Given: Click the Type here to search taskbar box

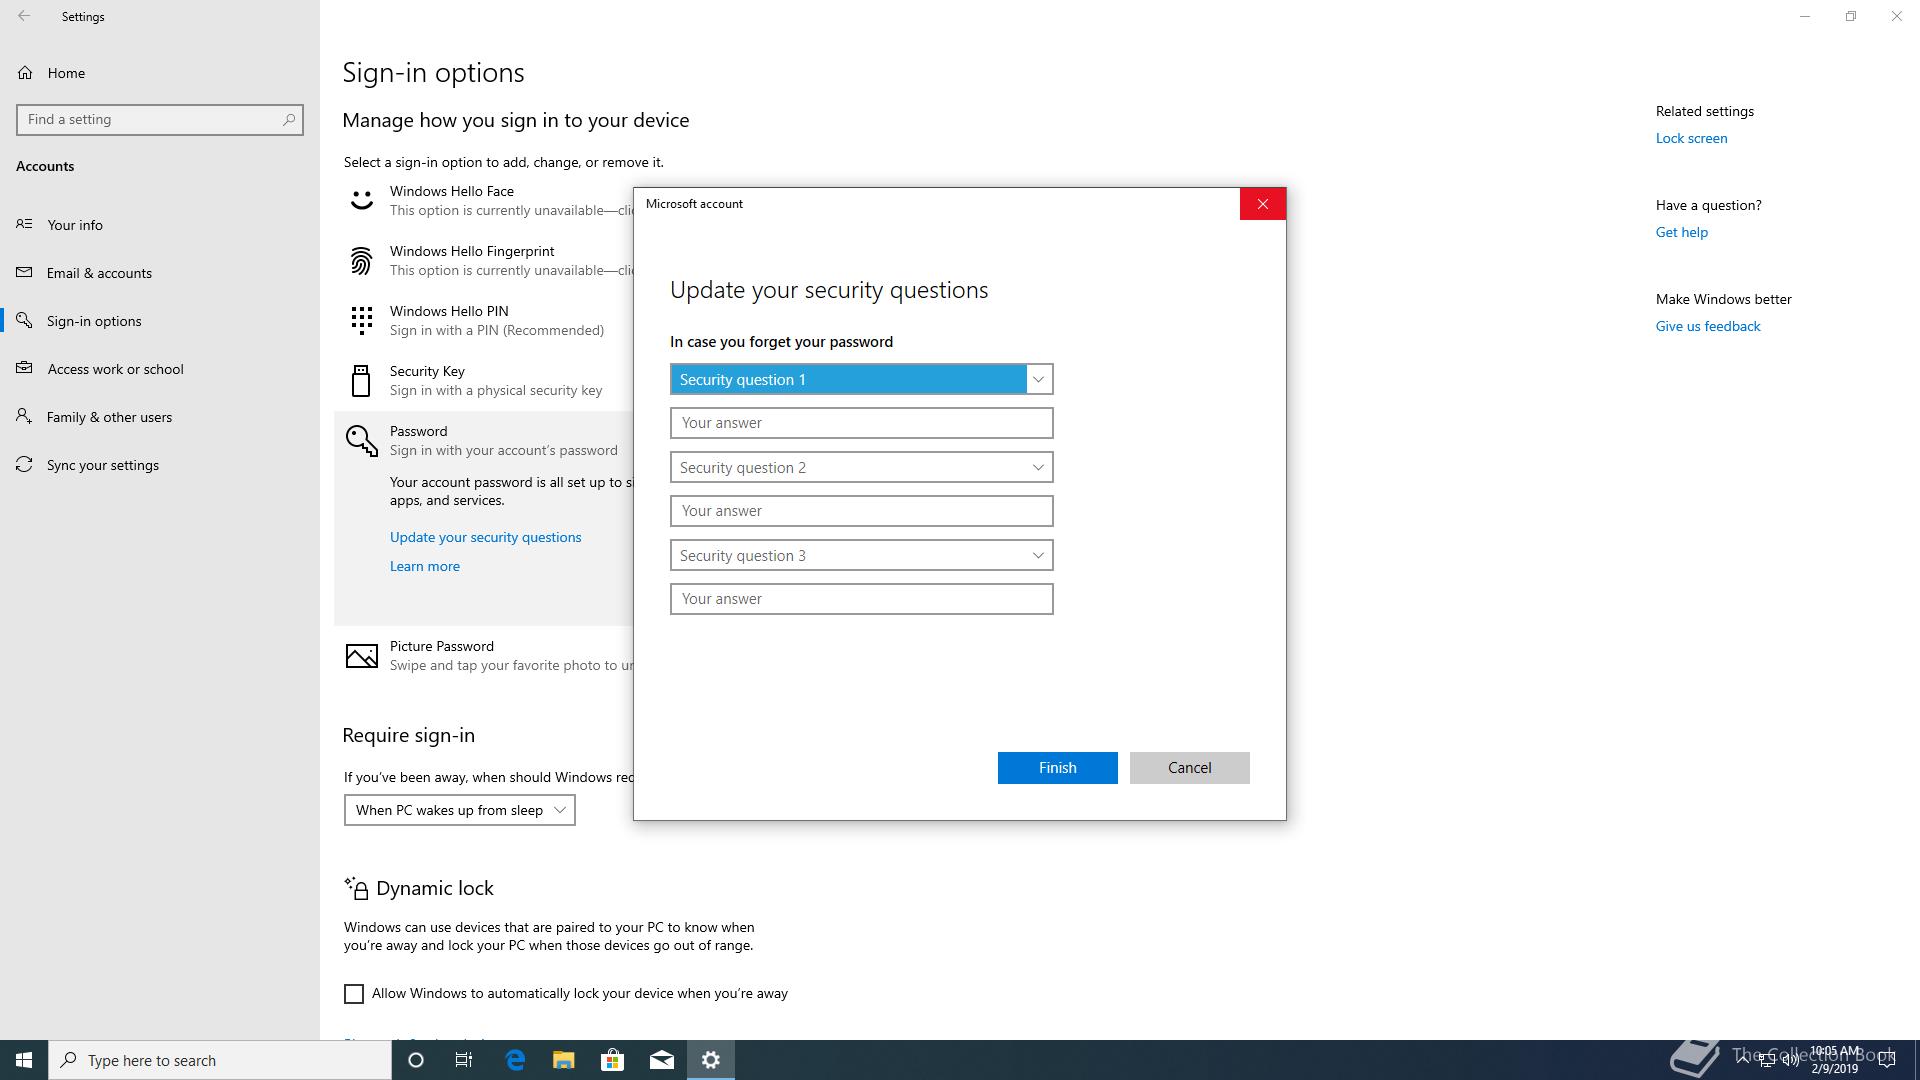Looking at the screenshot, I should coord(220,1060).
